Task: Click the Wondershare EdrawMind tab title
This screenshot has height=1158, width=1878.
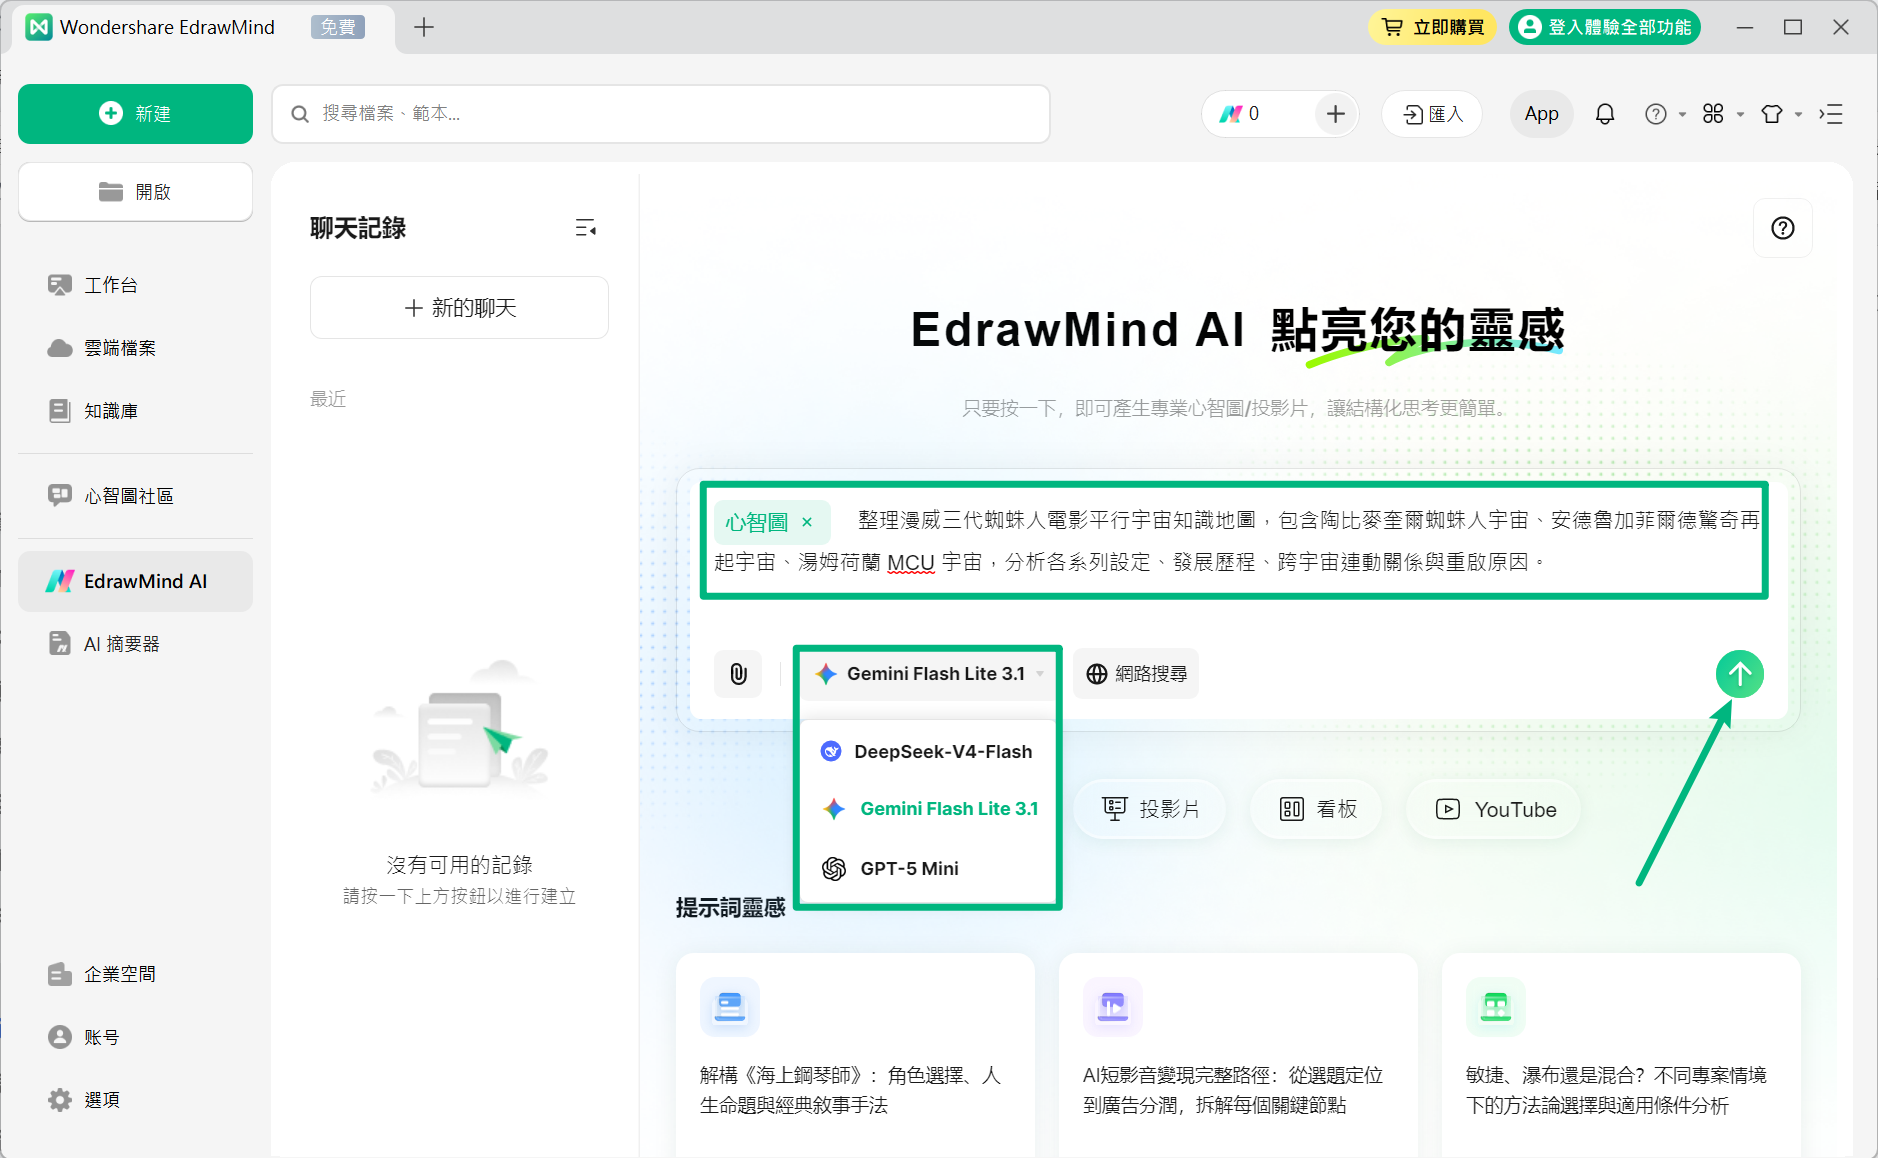Action: (x=167, y=27)
